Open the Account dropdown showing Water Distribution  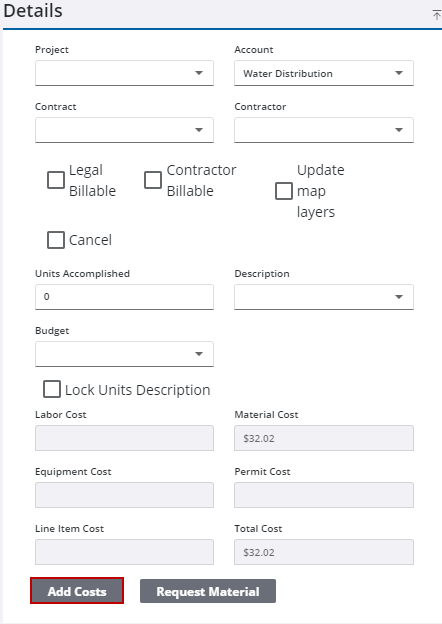click(x=324, y=73)
